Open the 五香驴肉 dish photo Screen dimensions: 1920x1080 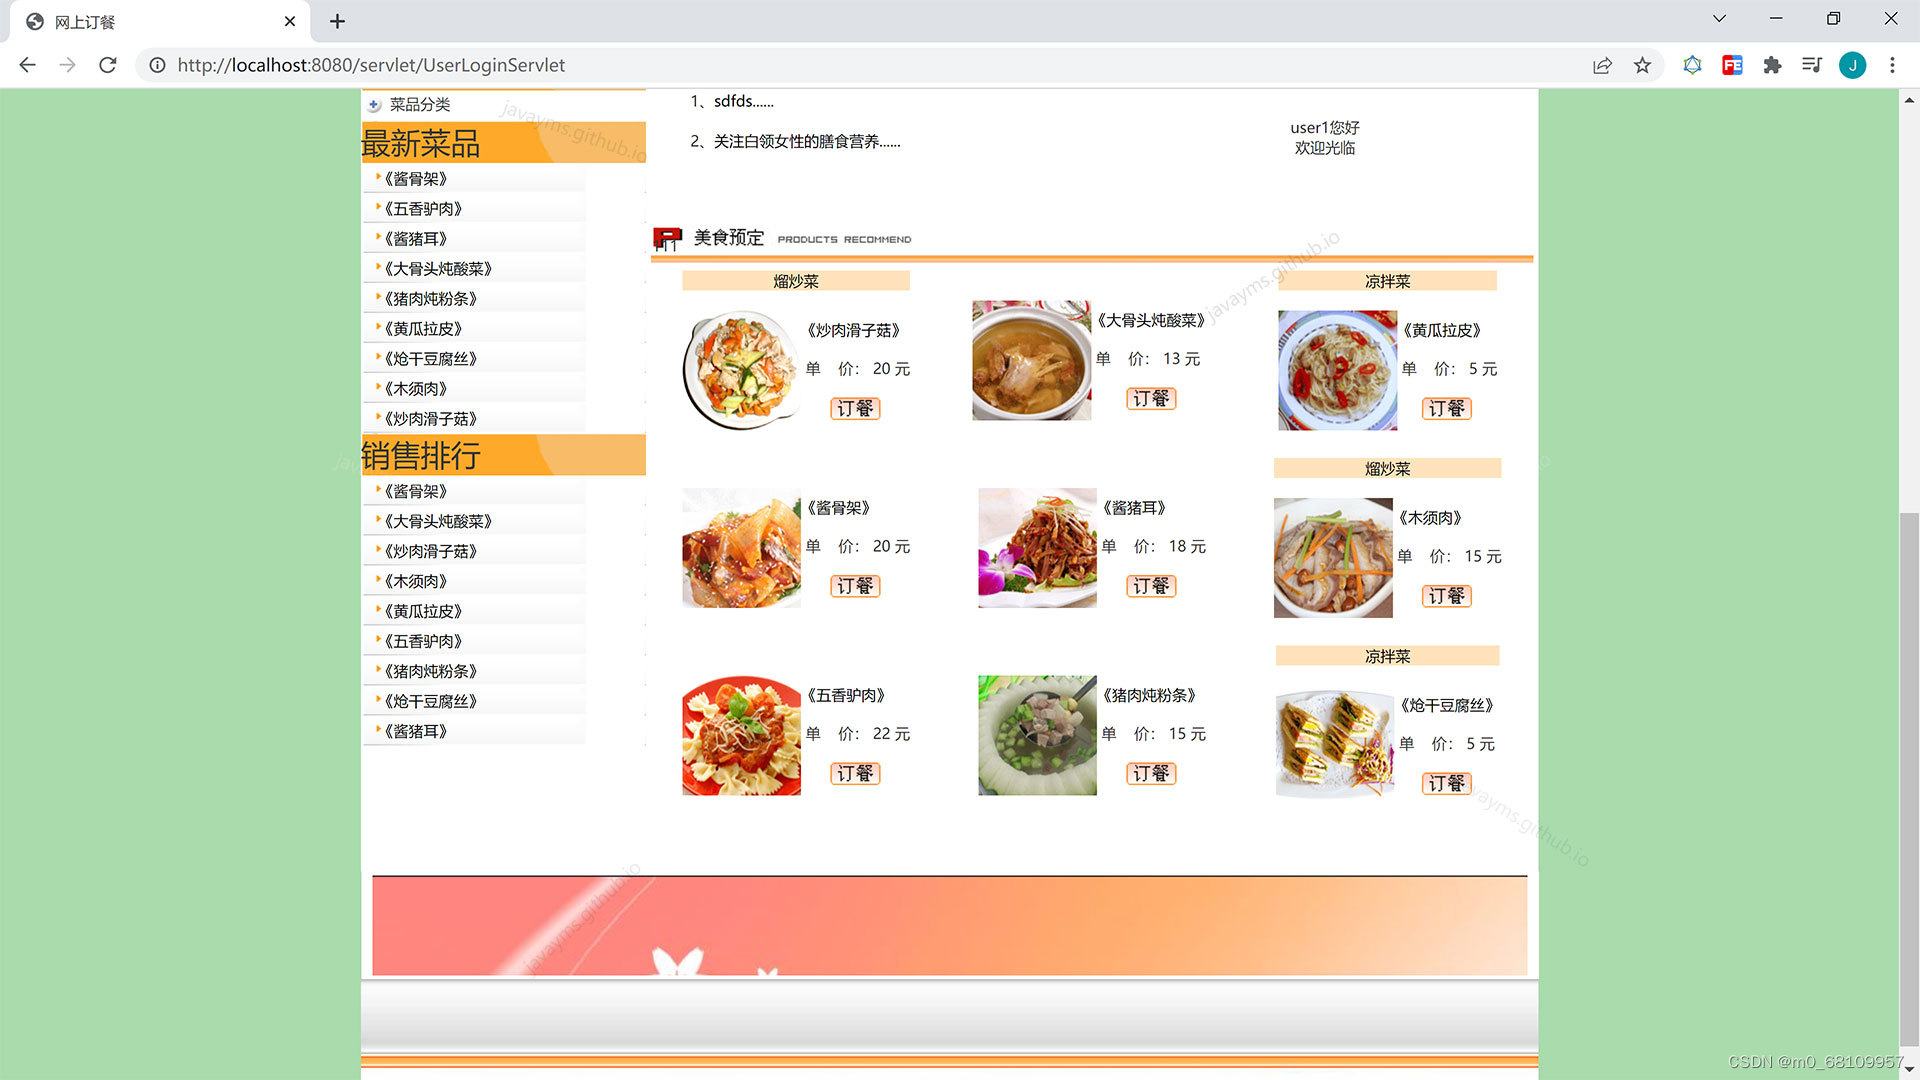click(x=741, y=735)
